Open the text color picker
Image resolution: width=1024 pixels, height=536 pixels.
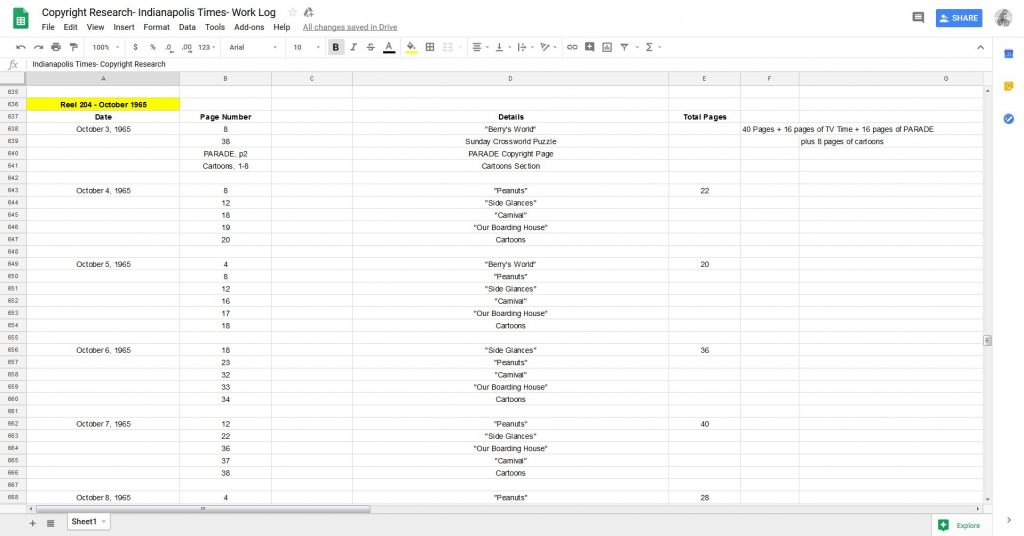point(389,47)
